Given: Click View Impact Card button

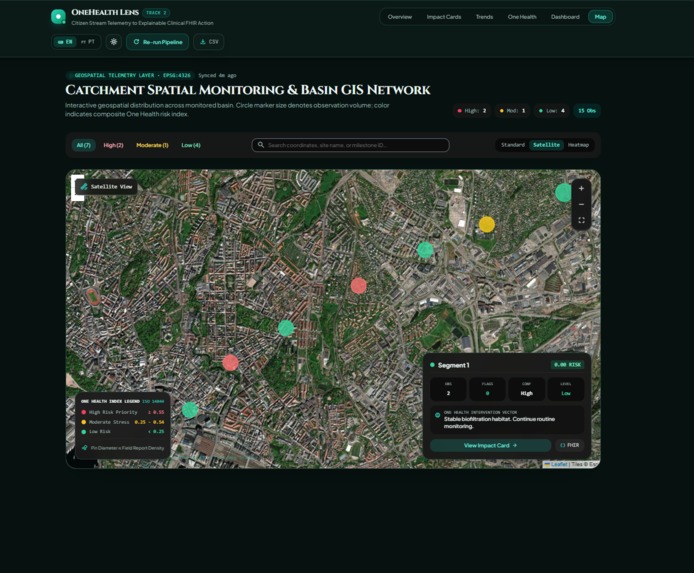Looking at the screenshot, I should click(x=490, y=445).
